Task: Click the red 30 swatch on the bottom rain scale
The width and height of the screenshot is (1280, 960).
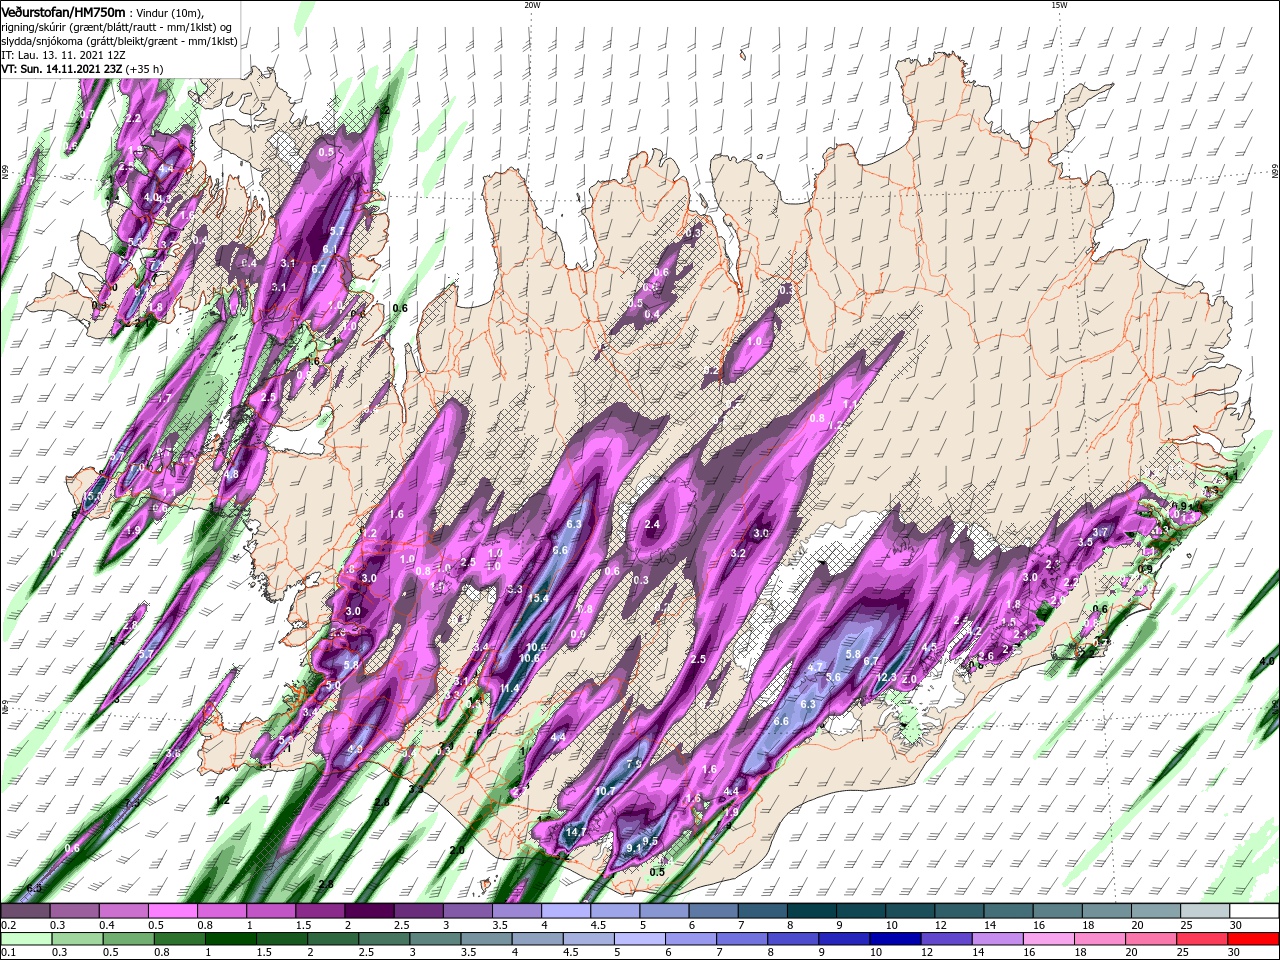Action: 1255,939
